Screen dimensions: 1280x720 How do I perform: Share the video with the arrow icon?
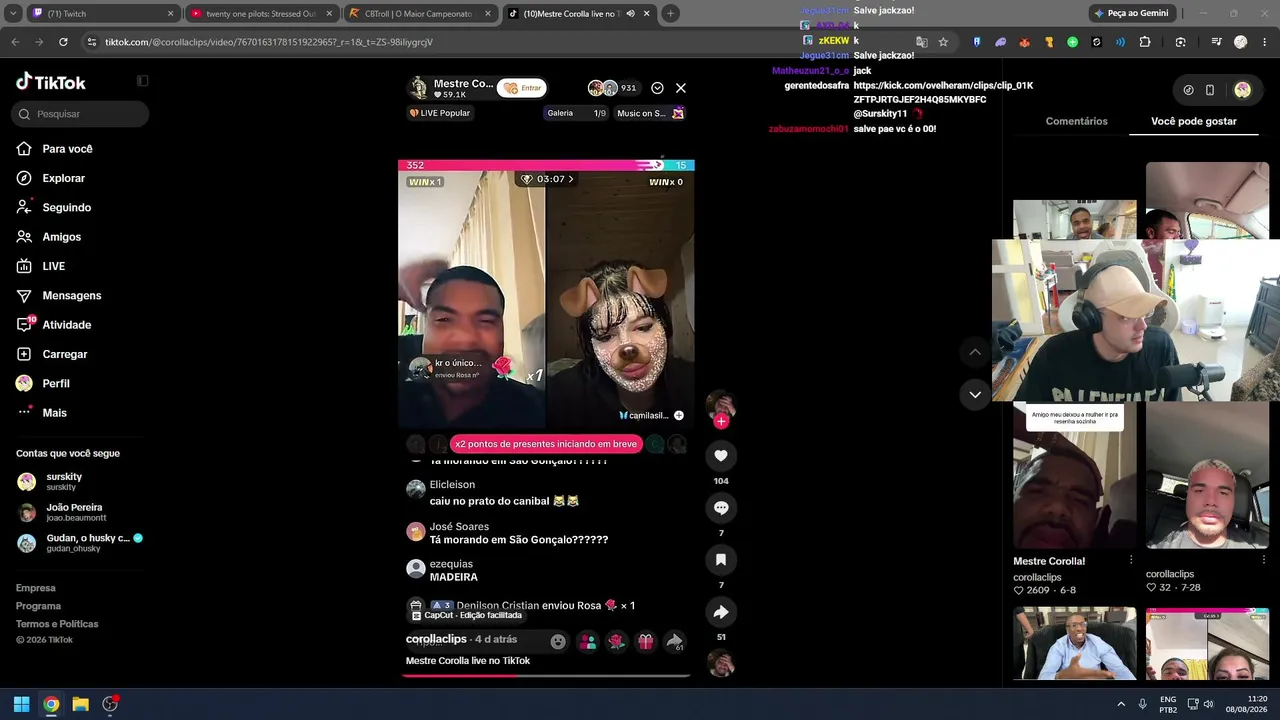tap(721, 612)
